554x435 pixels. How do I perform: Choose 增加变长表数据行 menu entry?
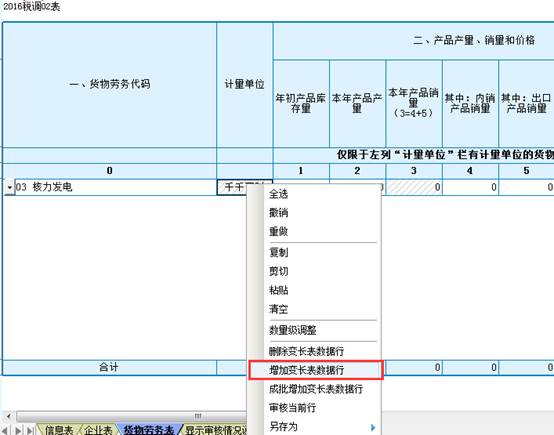click(306, 370)
